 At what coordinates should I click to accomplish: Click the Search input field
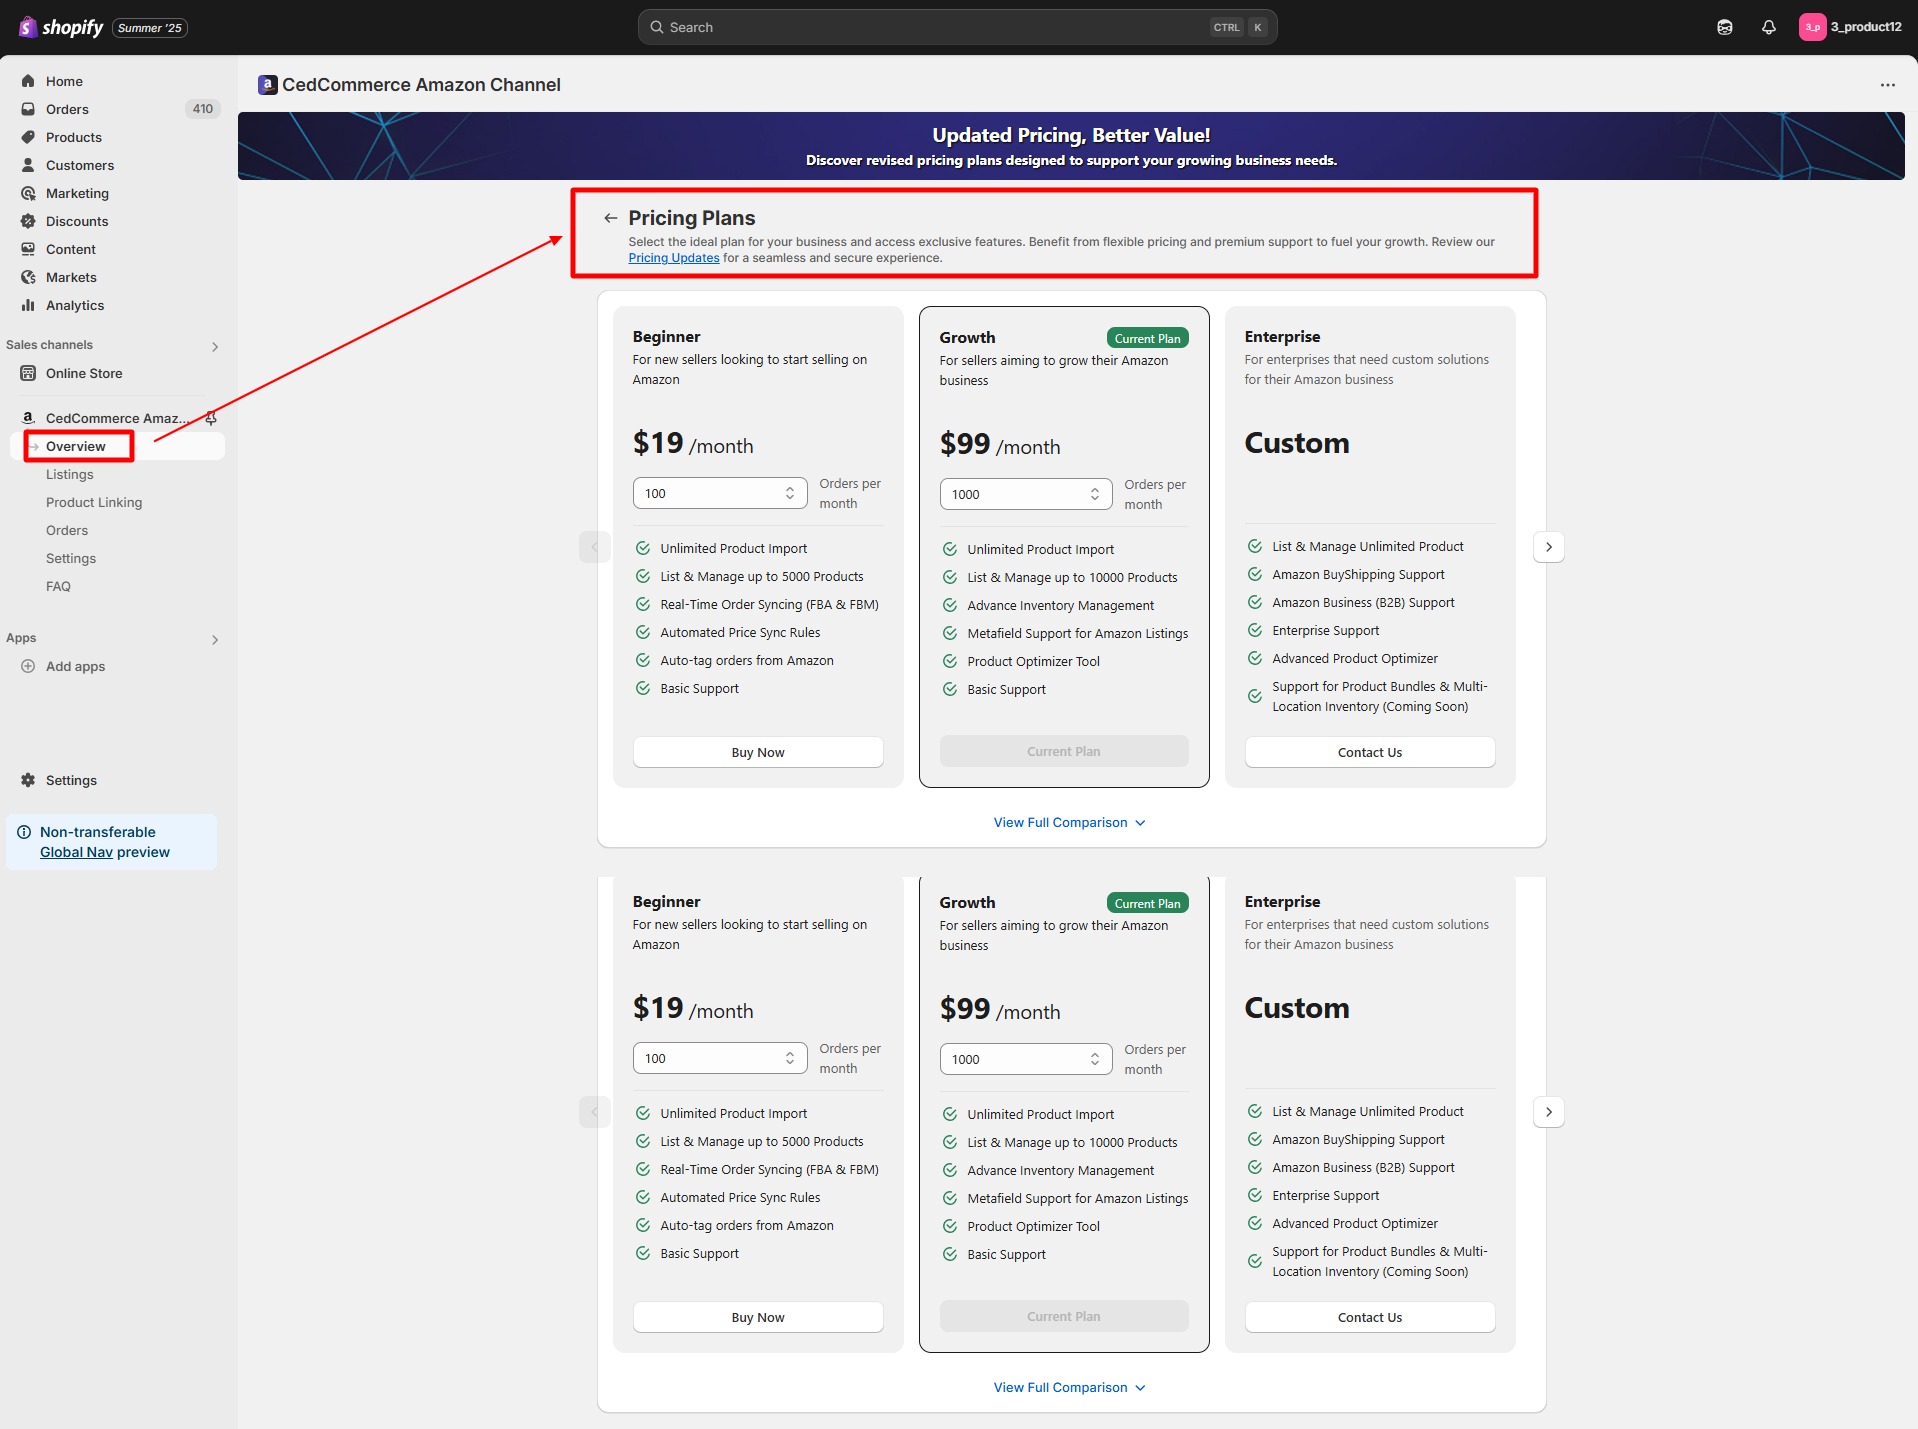(x=957, y=27)
